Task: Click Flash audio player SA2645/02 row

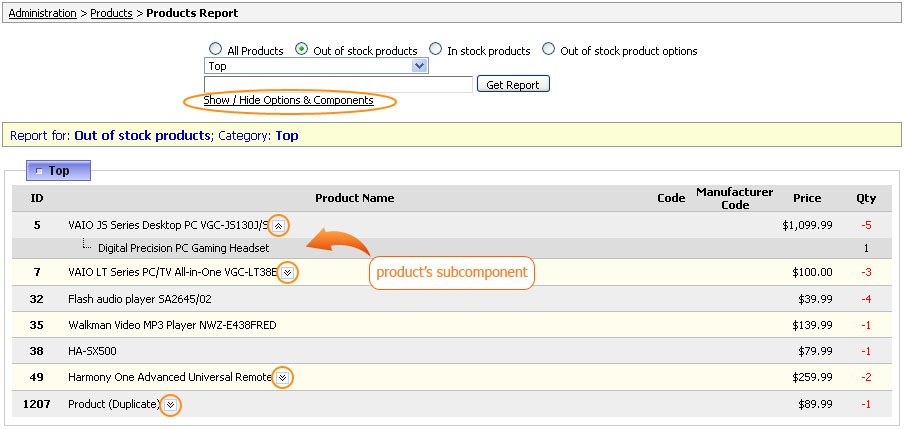Action: [452, 299]
